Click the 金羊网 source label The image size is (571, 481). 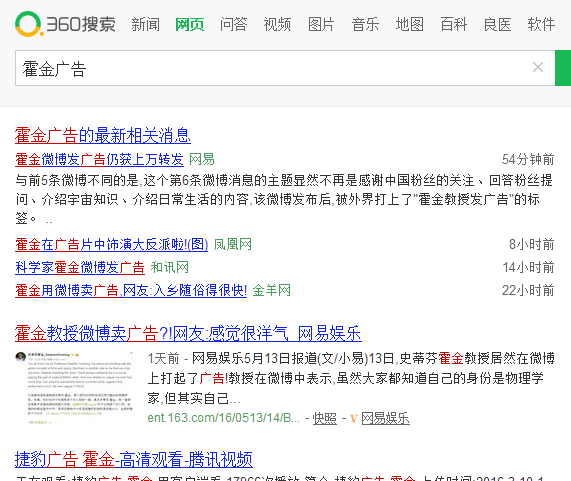tap(271, 291)
